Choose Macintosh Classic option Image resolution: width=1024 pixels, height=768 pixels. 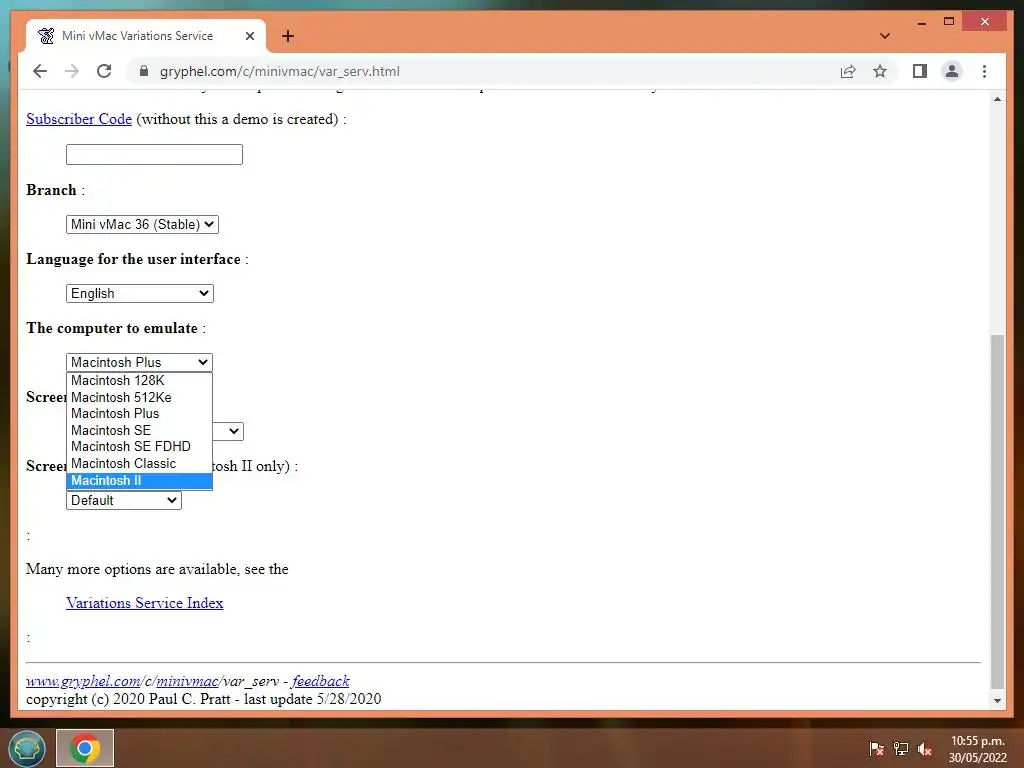click(x=139, y=464)
